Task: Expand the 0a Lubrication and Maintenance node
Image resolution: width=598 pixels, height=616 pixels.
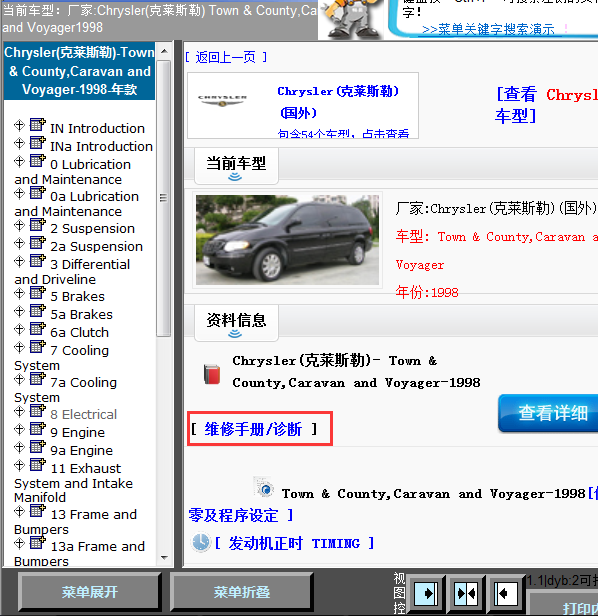Action: click(19, 193)
